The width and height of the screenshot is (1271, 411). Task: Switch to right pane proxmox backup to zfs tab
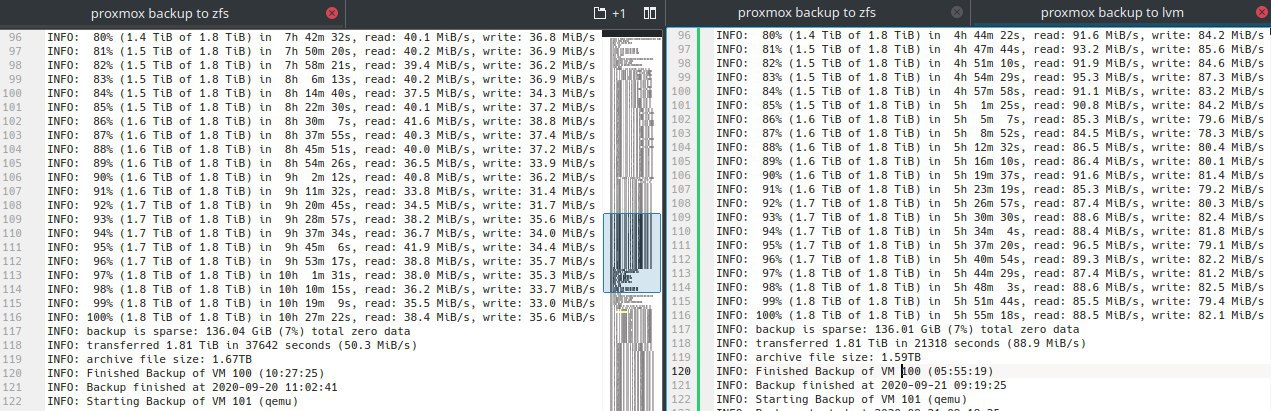tap(806, 13)
